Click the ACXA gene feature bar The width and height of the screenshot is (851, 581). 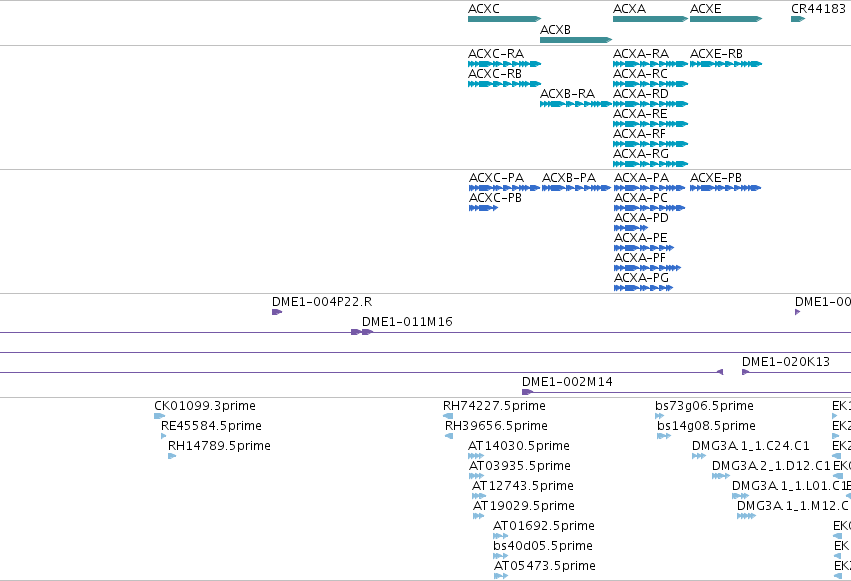[650, 19]
